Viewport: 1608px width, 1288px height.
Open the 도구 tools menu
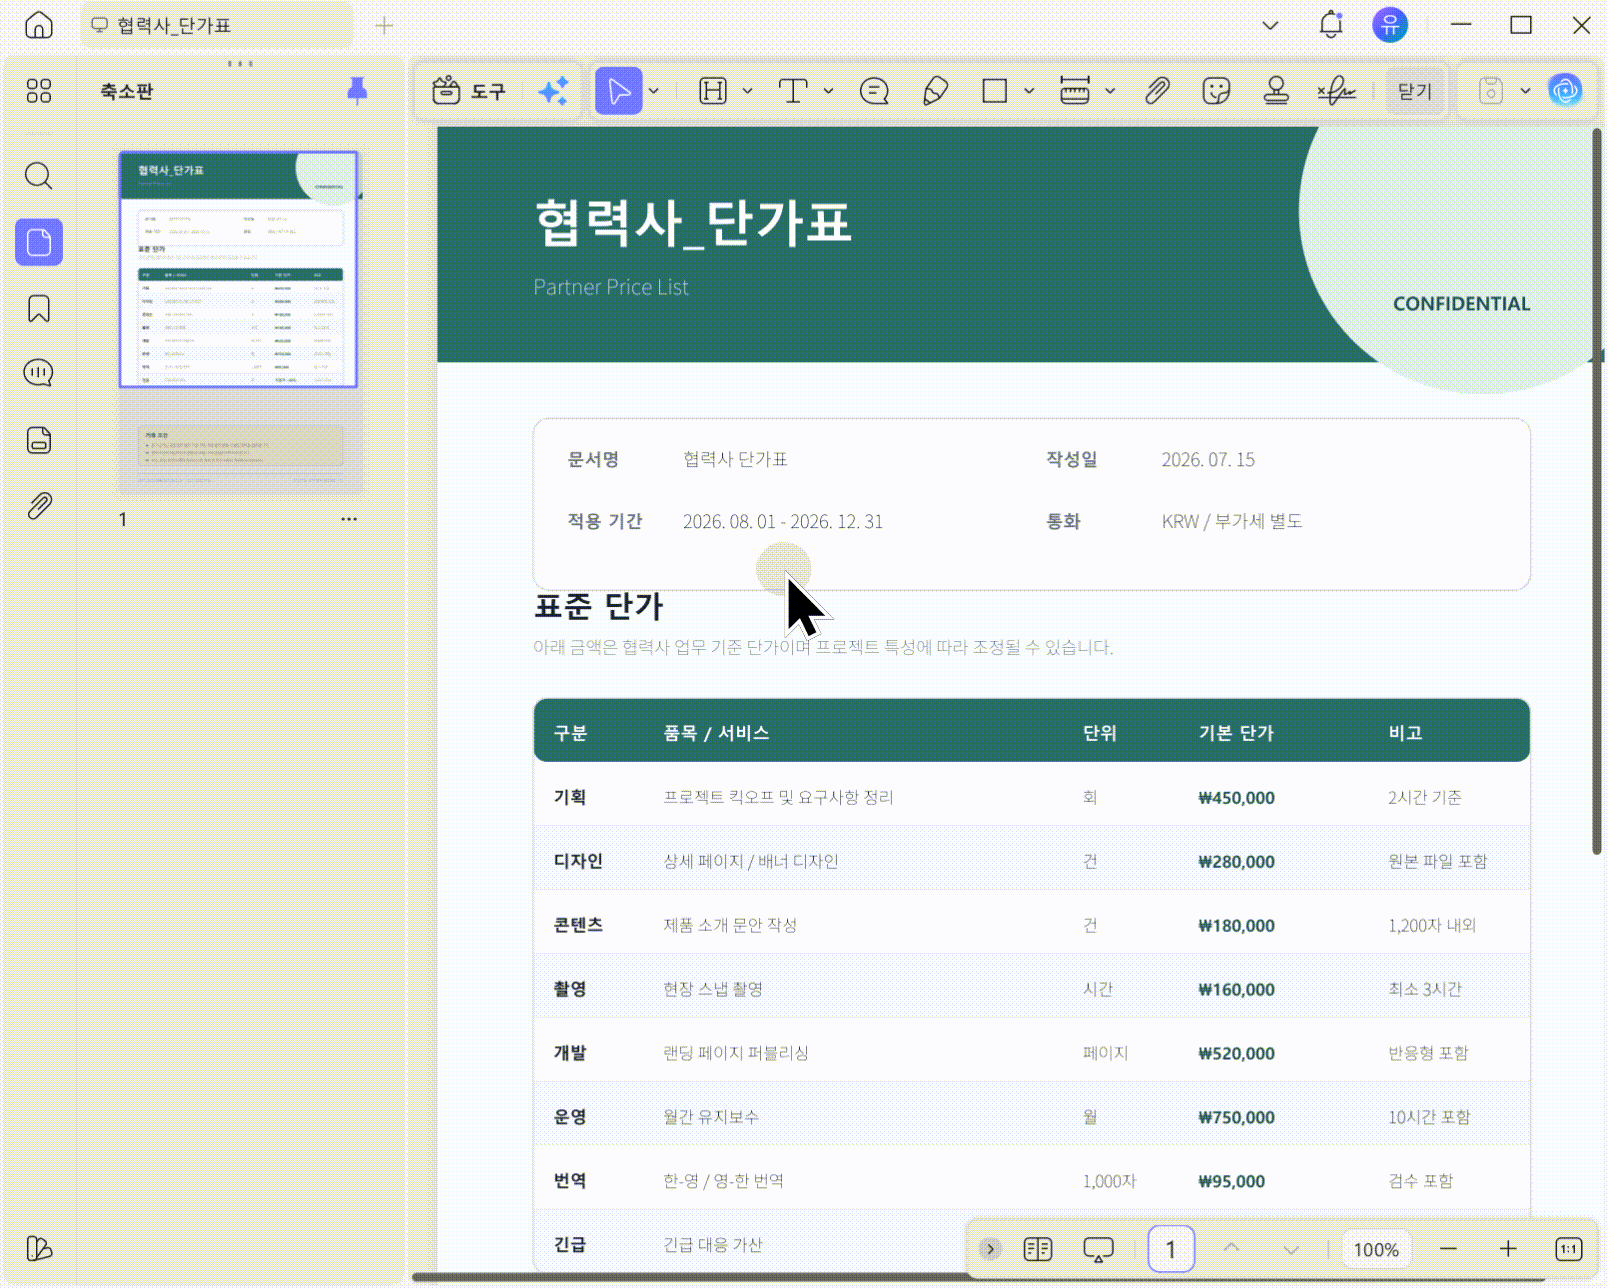click(x=469, y=91)
